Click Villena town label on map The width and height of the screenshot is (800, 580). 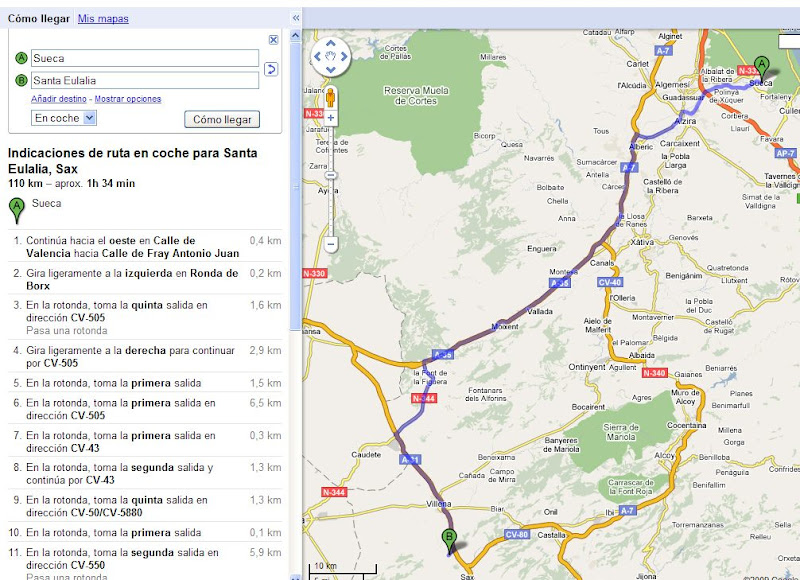[x=439, y=504]
